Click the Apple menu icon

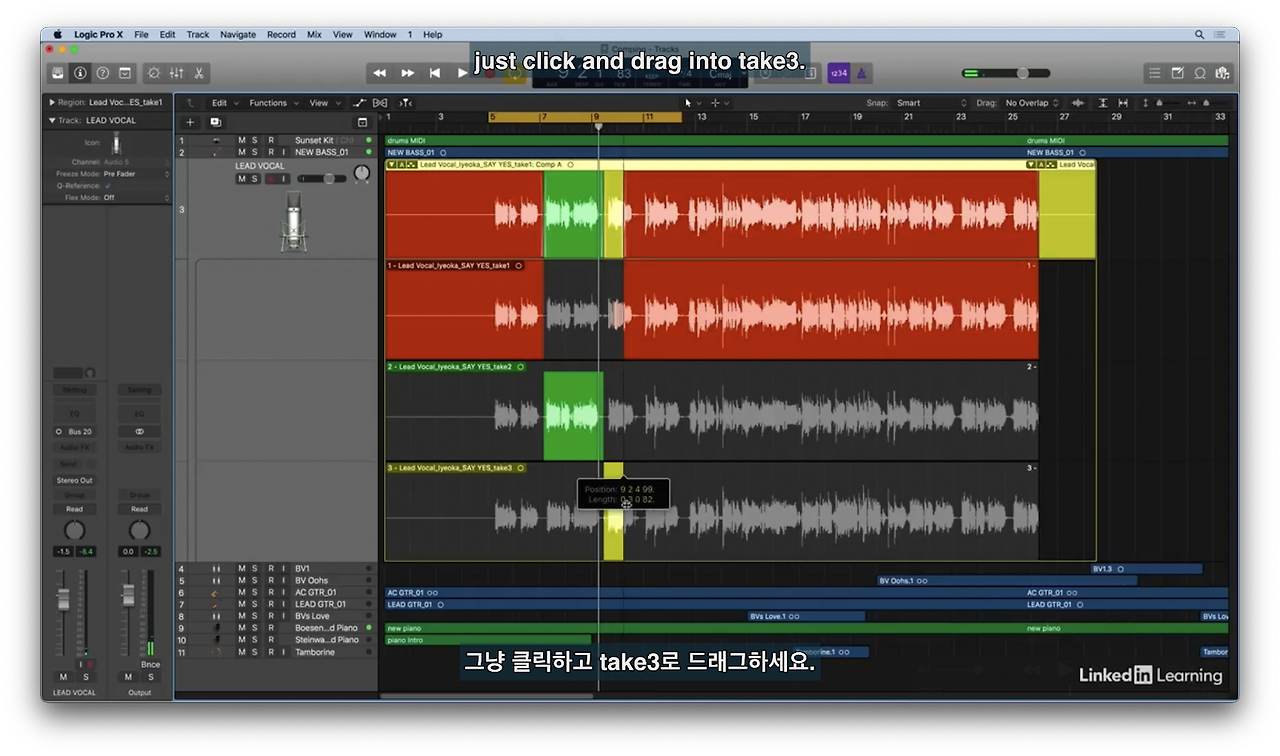57,34
